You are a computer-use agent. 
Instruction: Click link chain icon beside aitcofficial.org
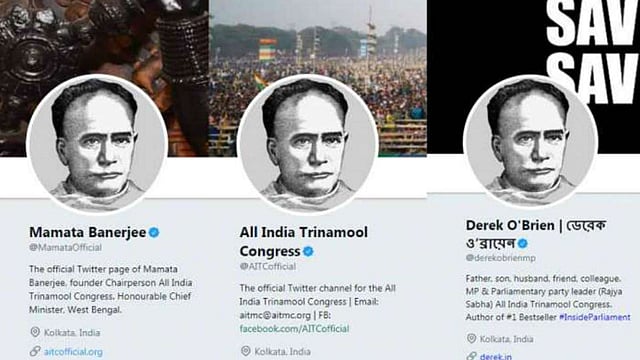[x=35, y=351]
